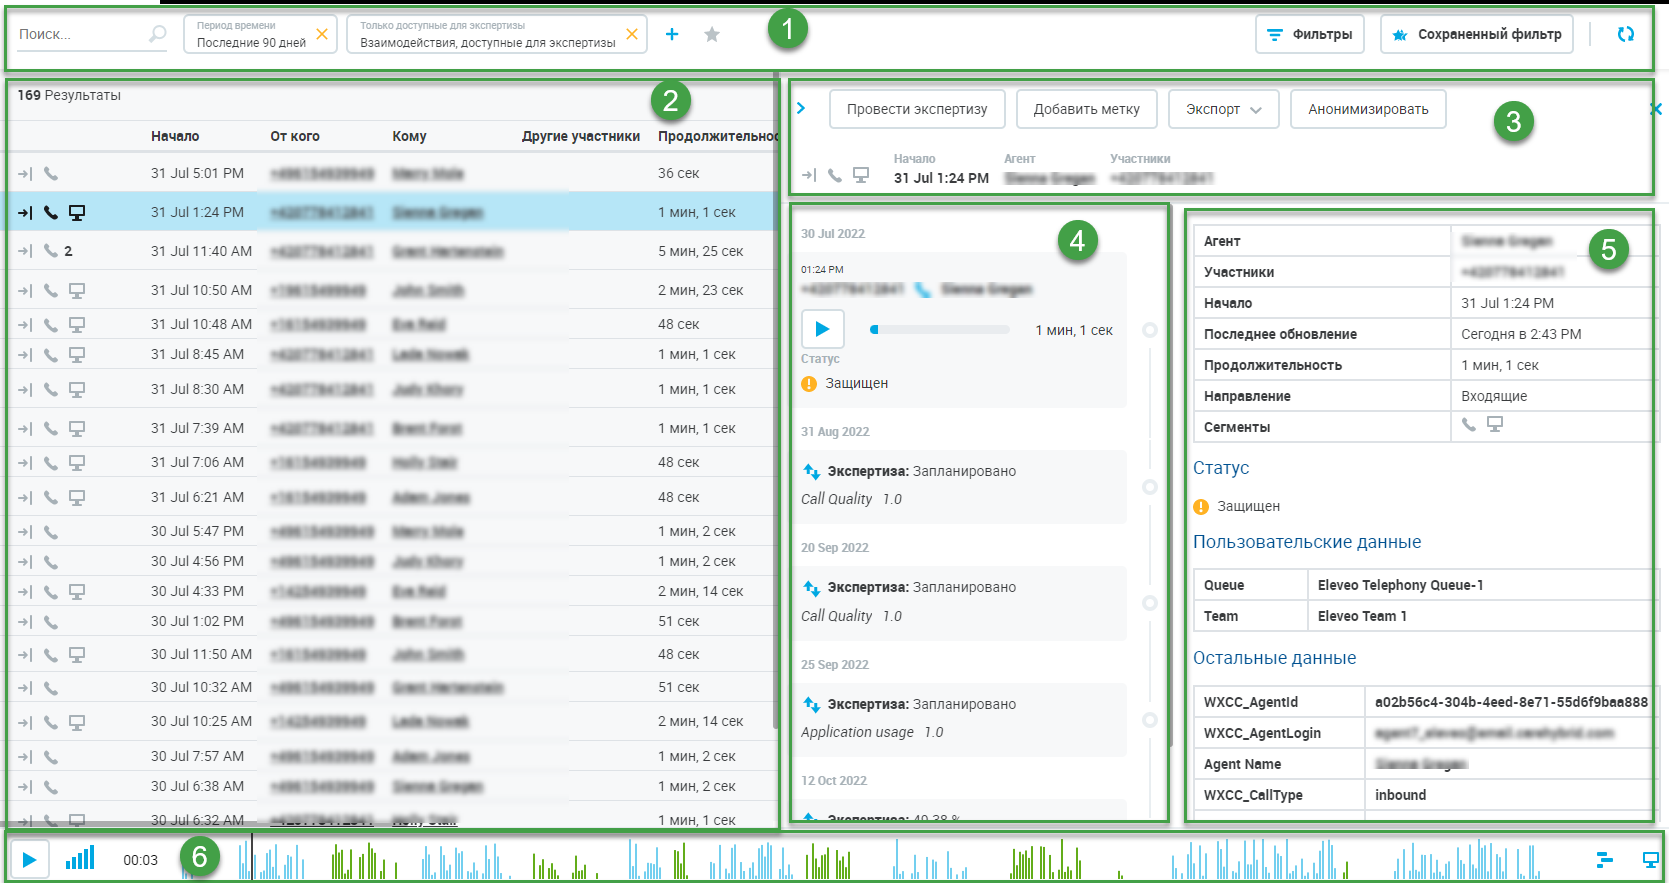Image resolution: width=1669 pixels, height=883 pixels.
Task: Select the 30 Jul 1:02 PM row
Action: pos(392,621)
